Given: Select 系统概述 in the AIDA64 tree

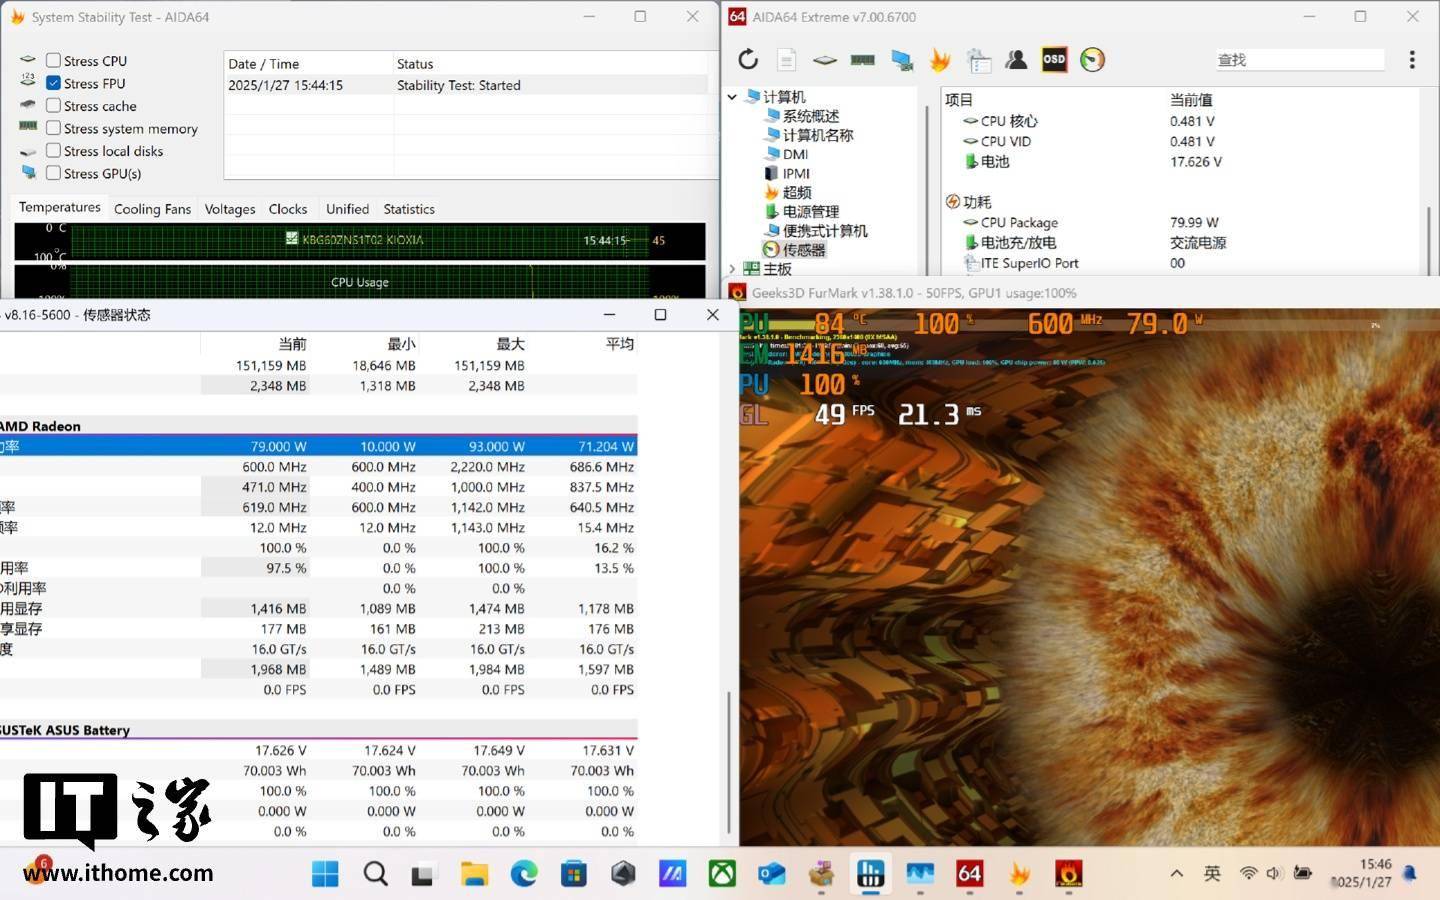Looking at the screenshot, I should pos(810,116).
